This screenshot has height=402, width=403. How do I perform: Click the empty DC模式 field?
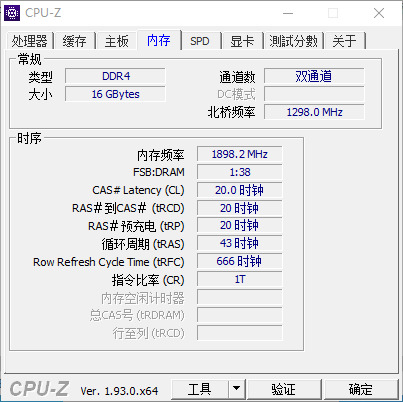coord(314,94)
